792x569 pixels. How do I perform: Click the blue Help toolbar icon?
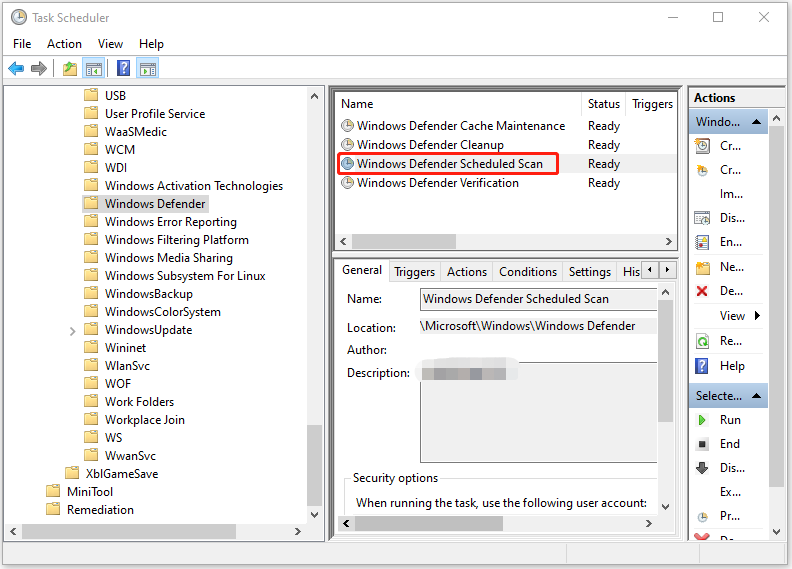(x=123, y=68)
